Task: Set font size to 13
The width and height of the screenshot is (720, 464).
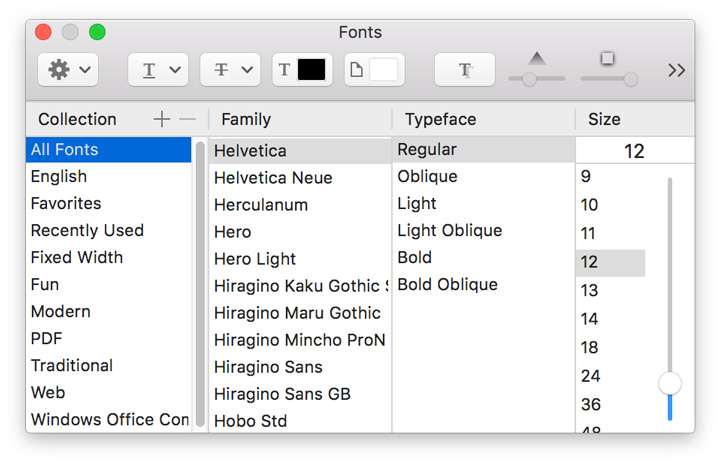Action: coord(611,291)
